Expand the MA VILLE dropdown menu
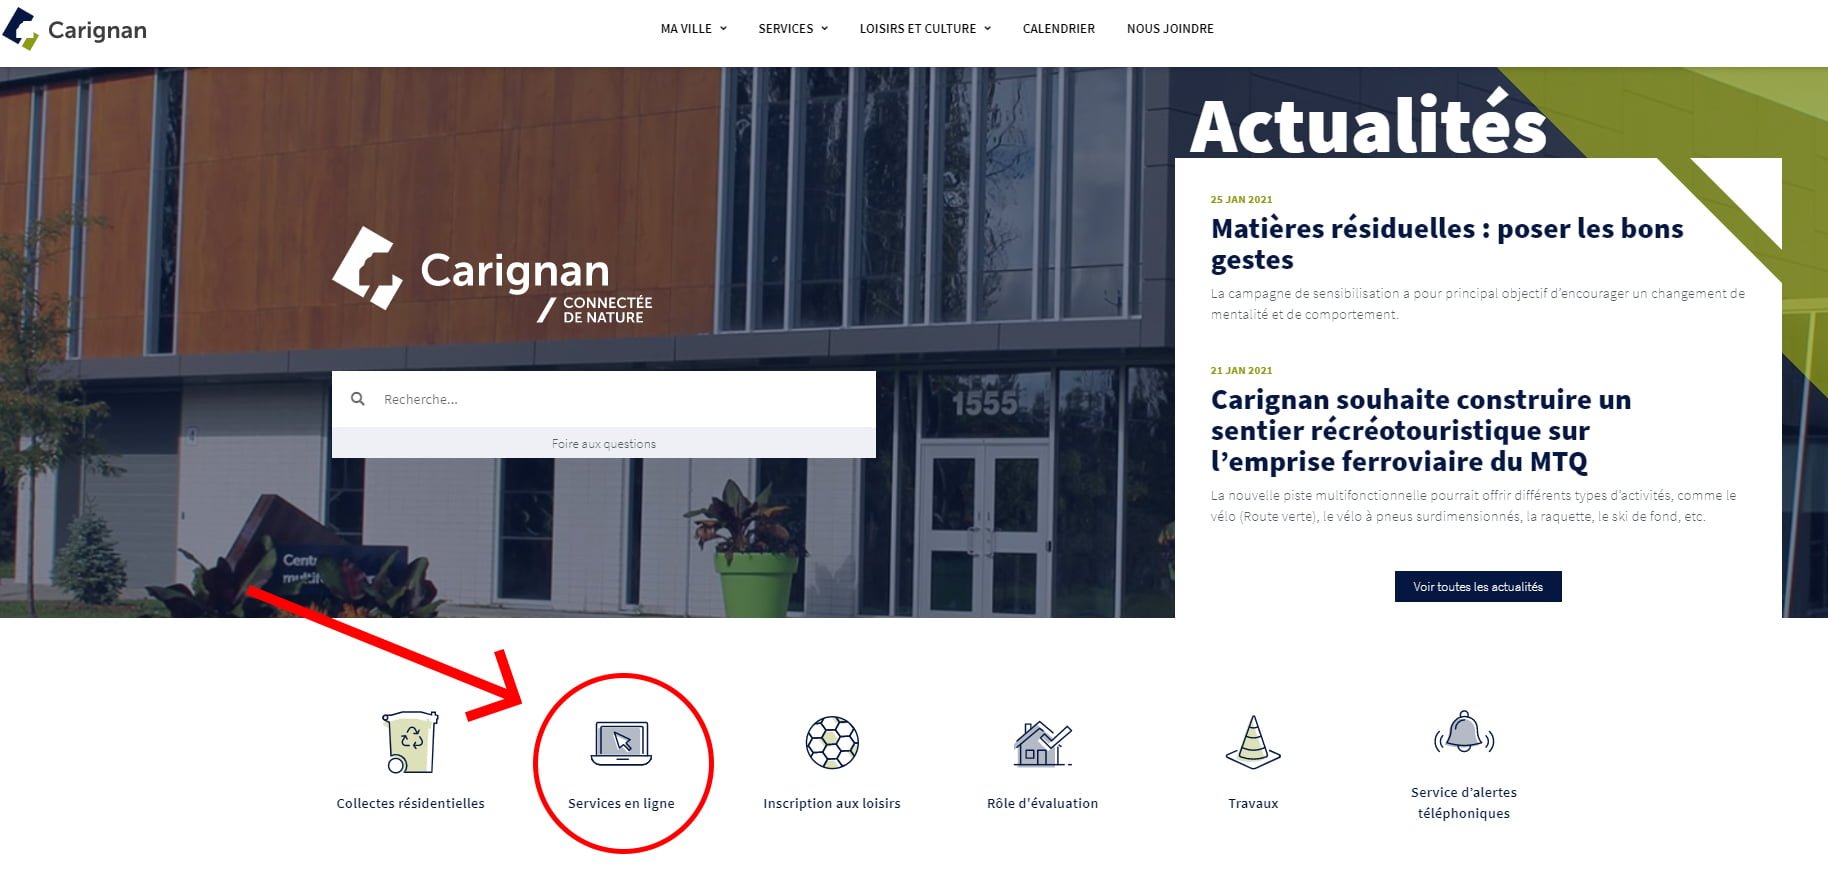The height and width of the screenshot is (874, 1828). pos(693,29)
